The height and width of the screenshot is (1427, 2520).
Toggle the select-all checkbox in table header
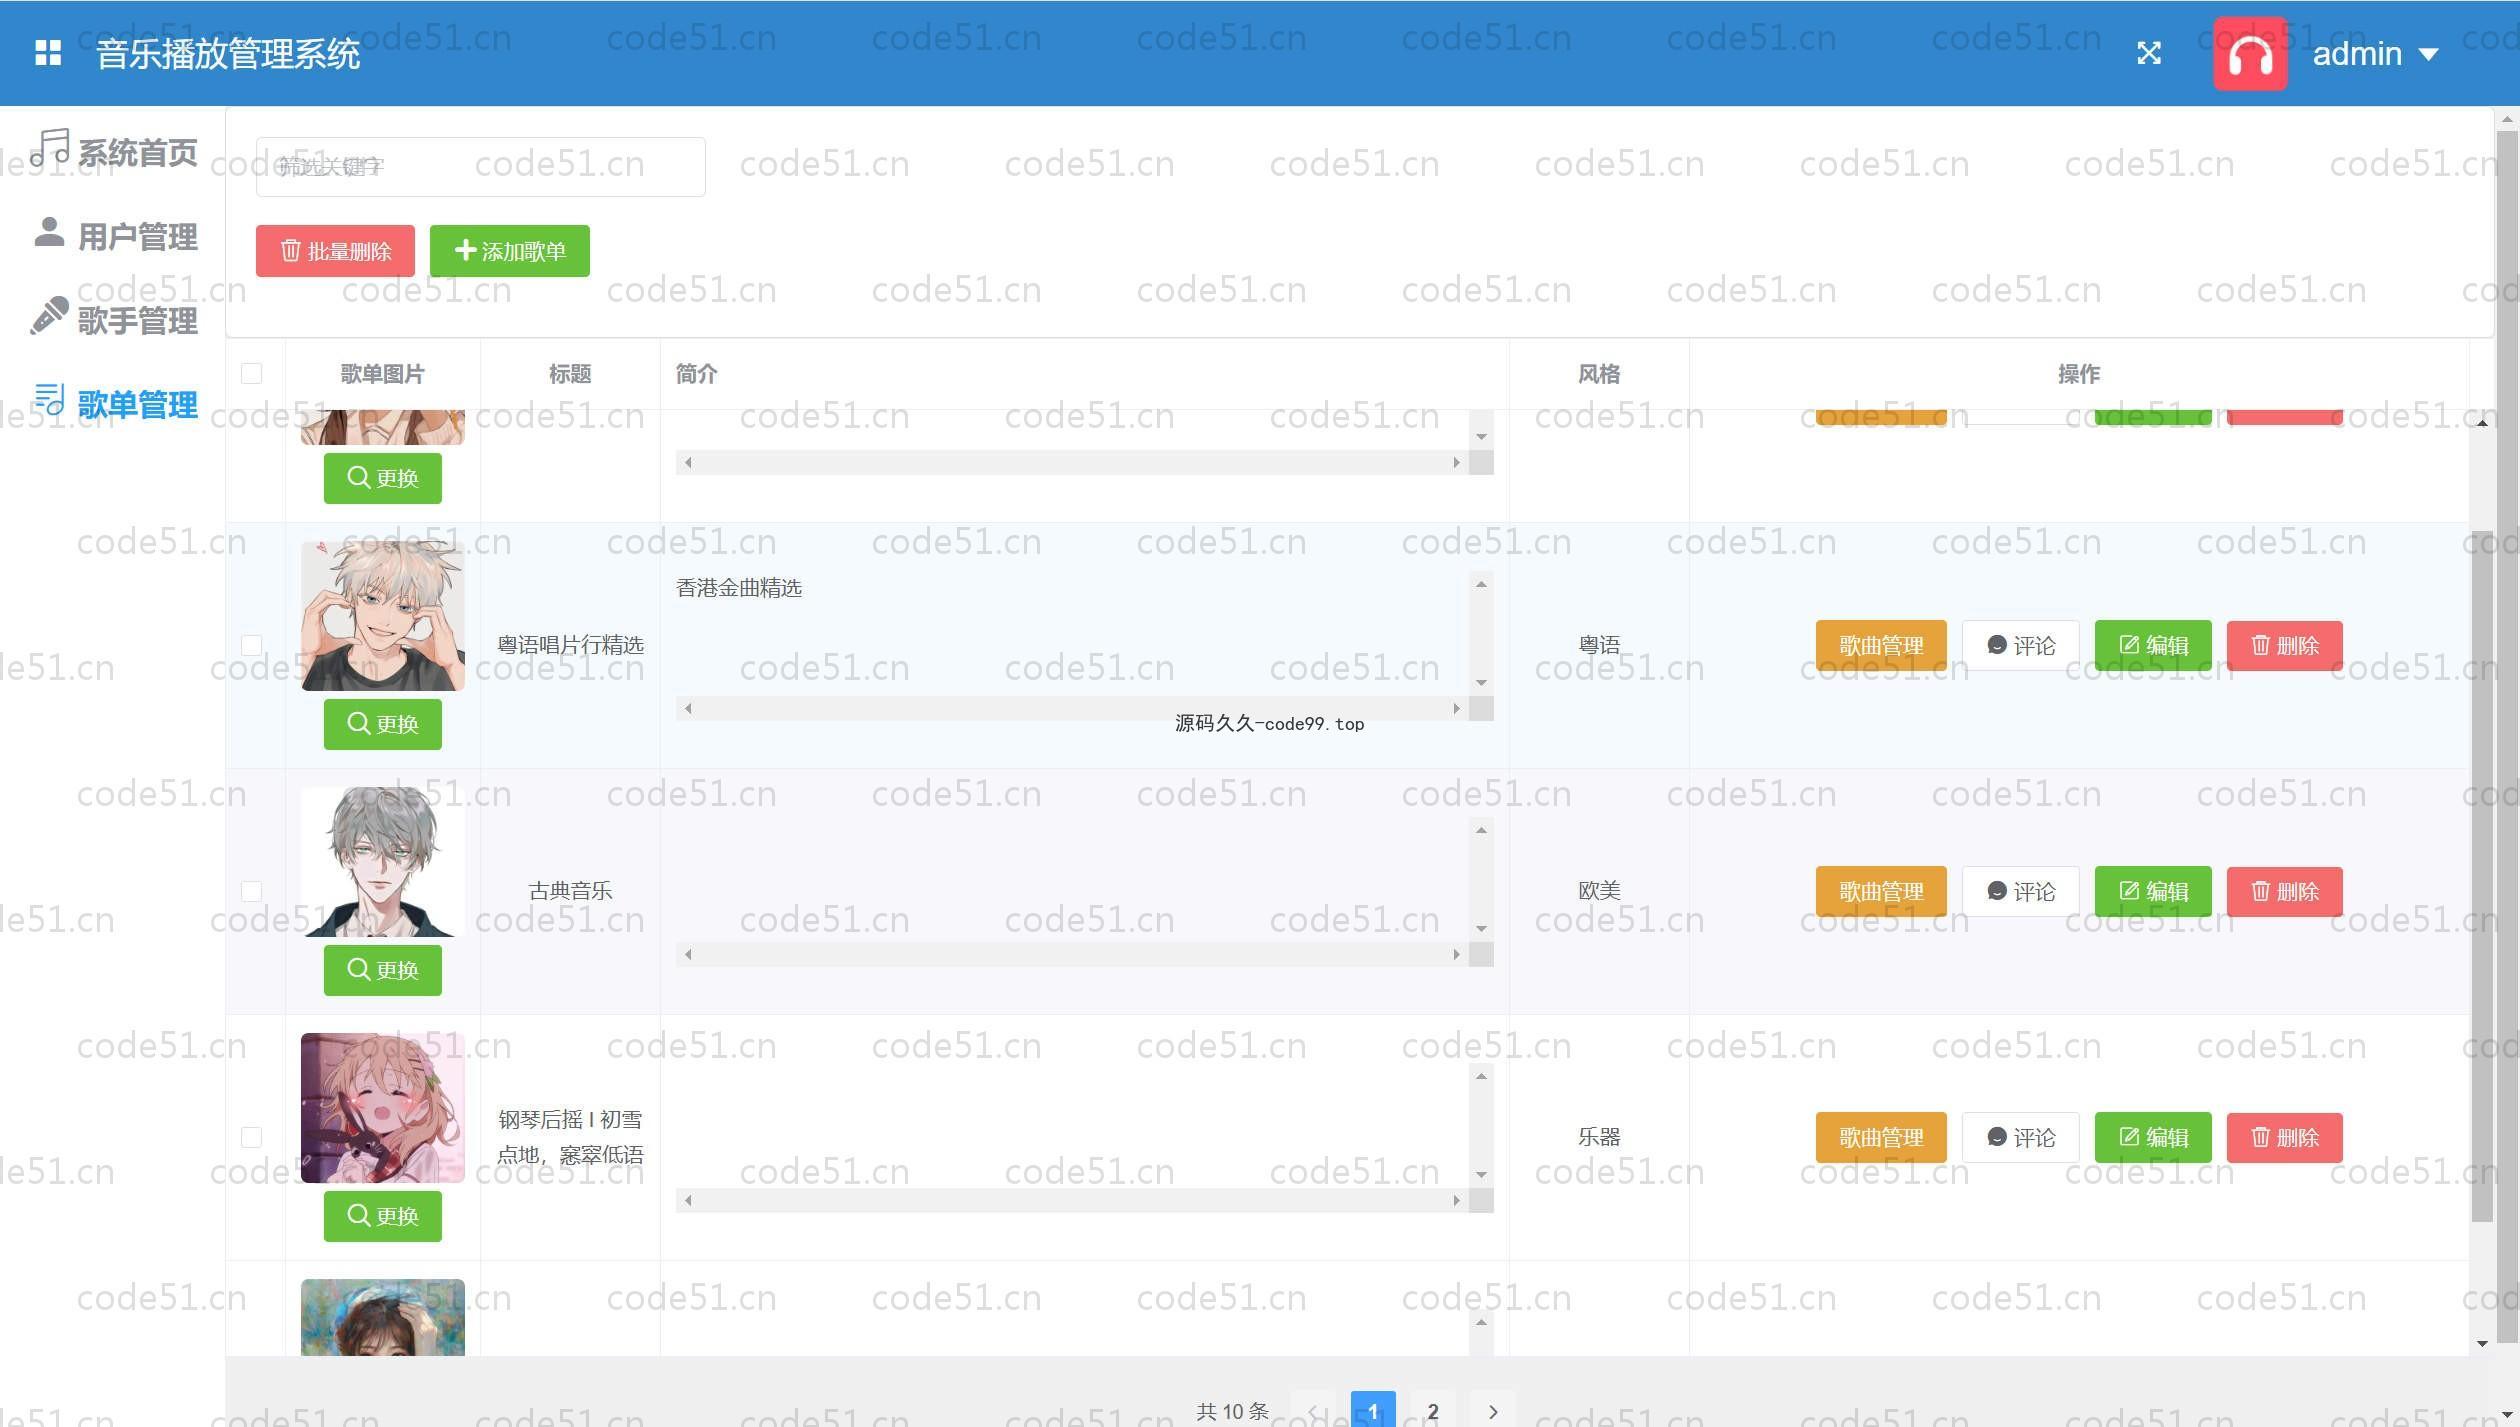point(252,373)
